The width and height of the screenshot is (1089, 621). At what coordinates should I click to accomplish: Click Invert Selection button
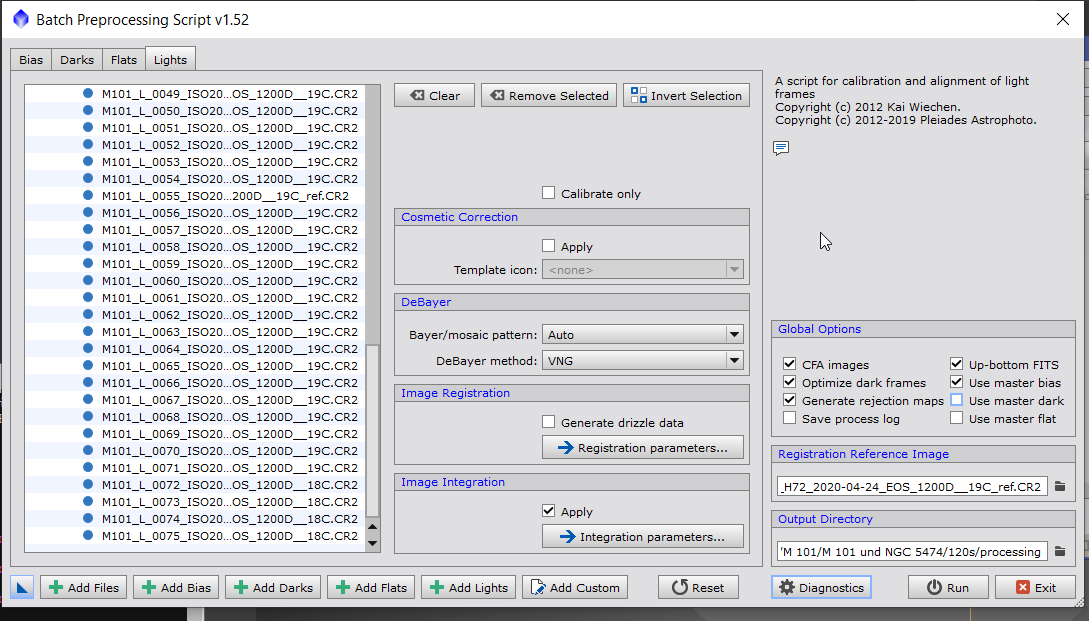coord(686,95)
